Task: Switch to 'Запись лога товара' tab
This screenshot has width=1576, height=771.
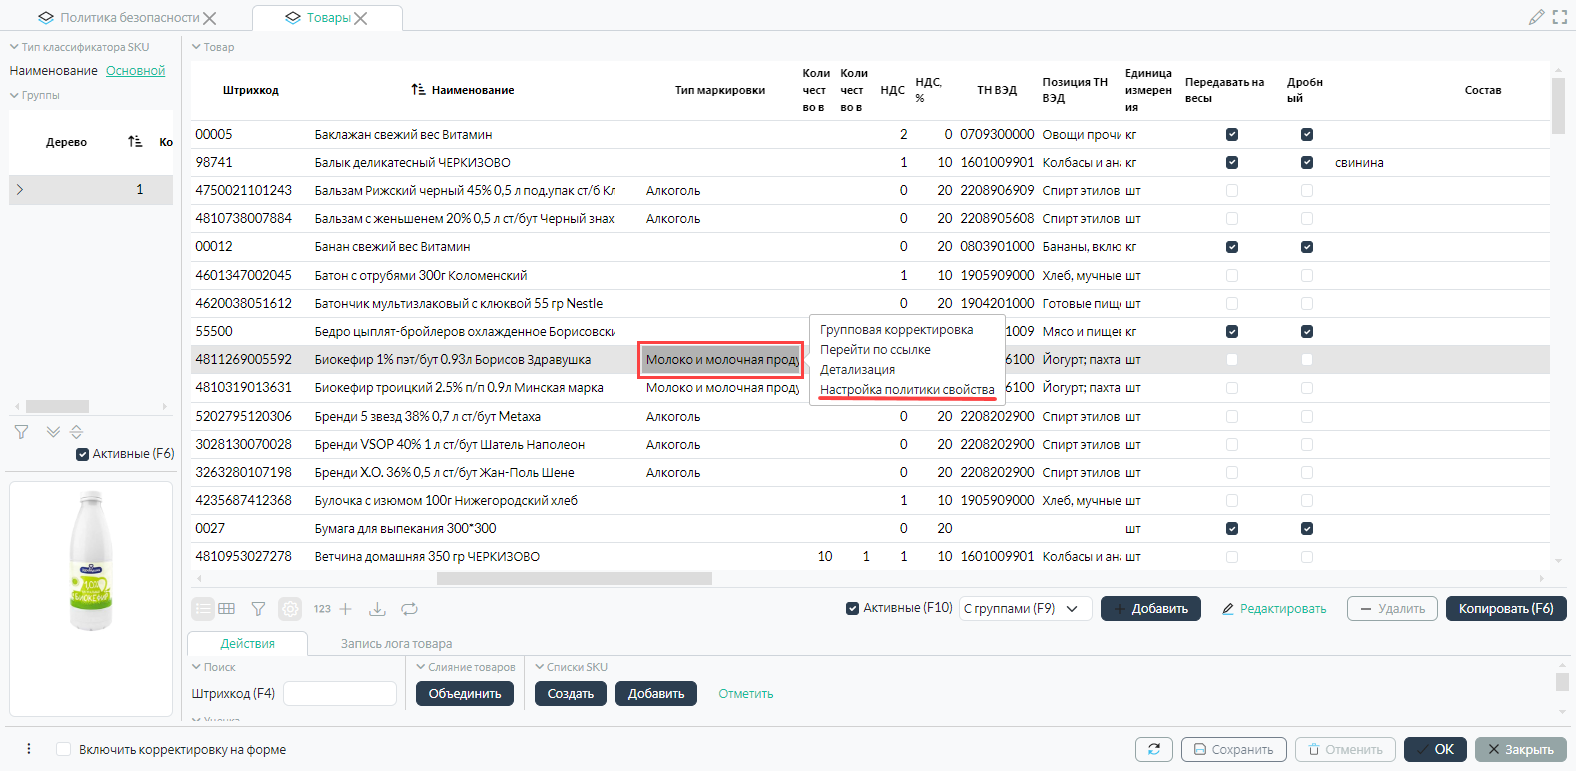Action: 396,643
